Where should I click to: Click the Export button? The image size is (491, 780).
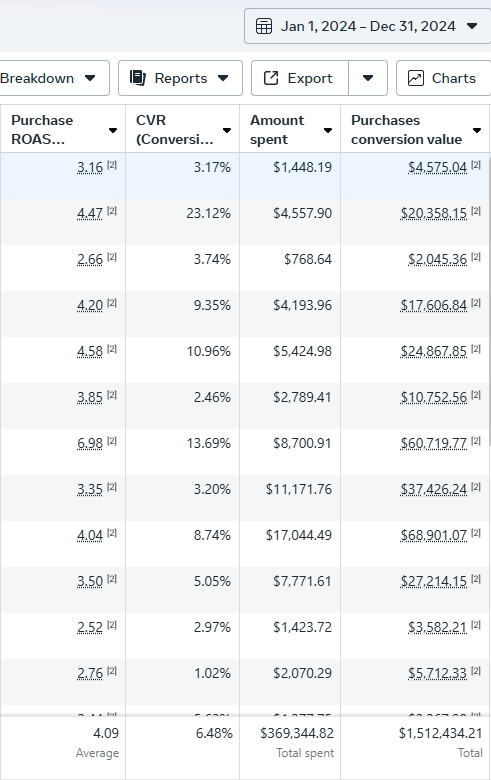(x=300, y=78)
